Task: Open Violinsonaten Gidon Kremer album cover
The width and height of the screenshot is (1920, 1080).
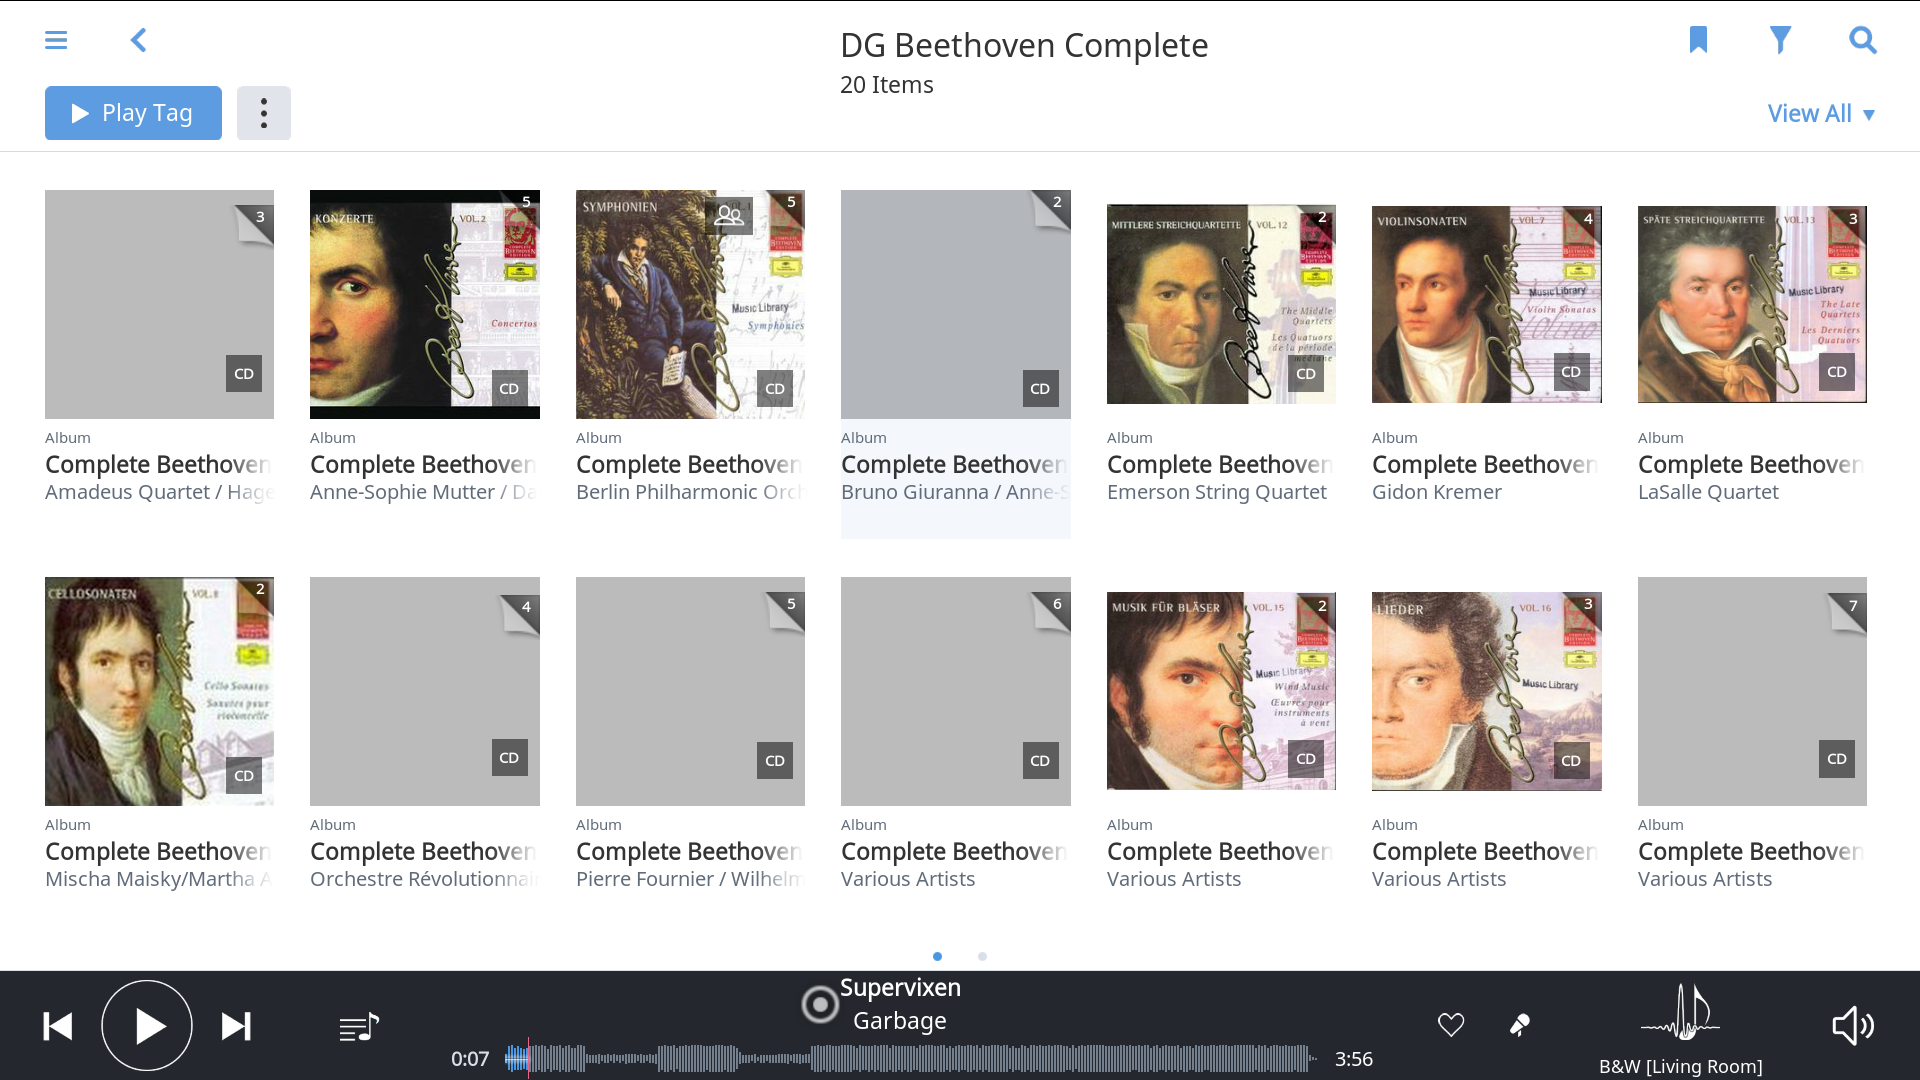Action: [x=1487, y=304]
